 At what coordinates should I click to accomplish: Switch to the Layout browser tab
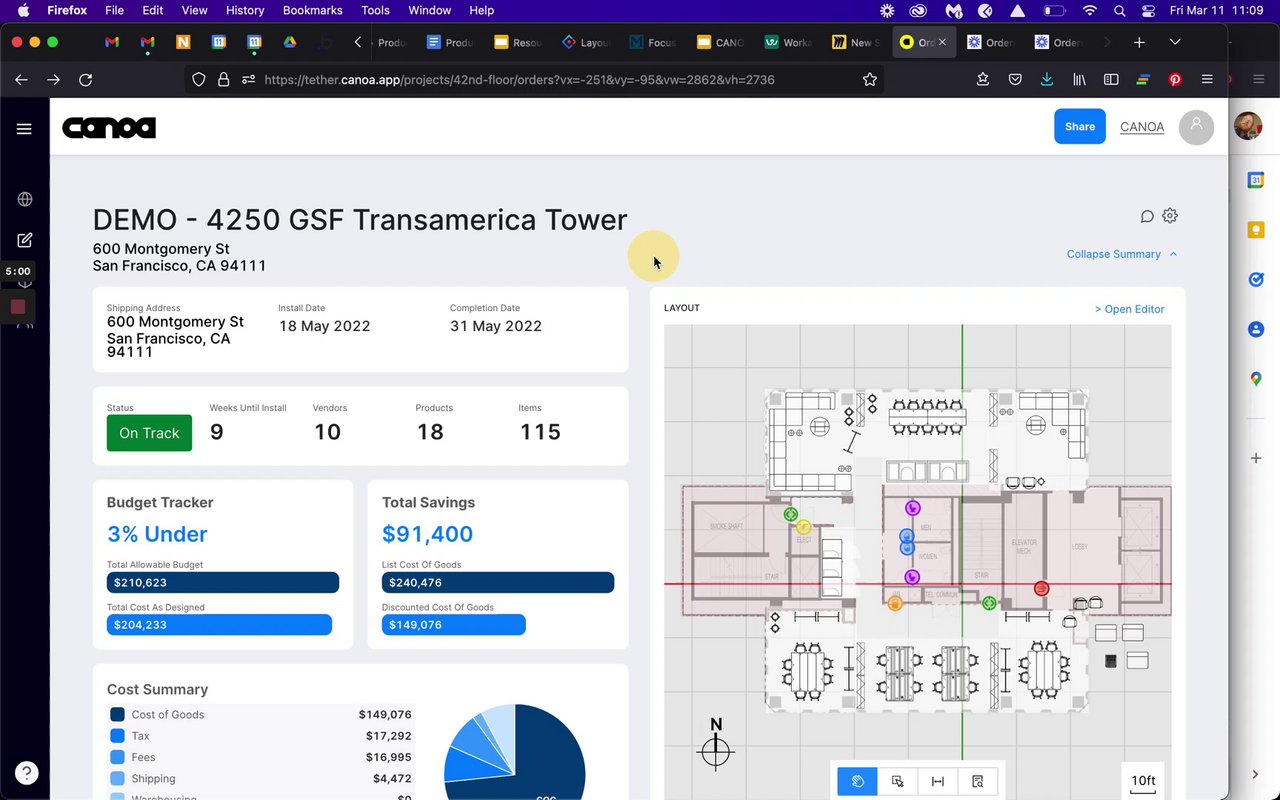[x=586, y=42]
